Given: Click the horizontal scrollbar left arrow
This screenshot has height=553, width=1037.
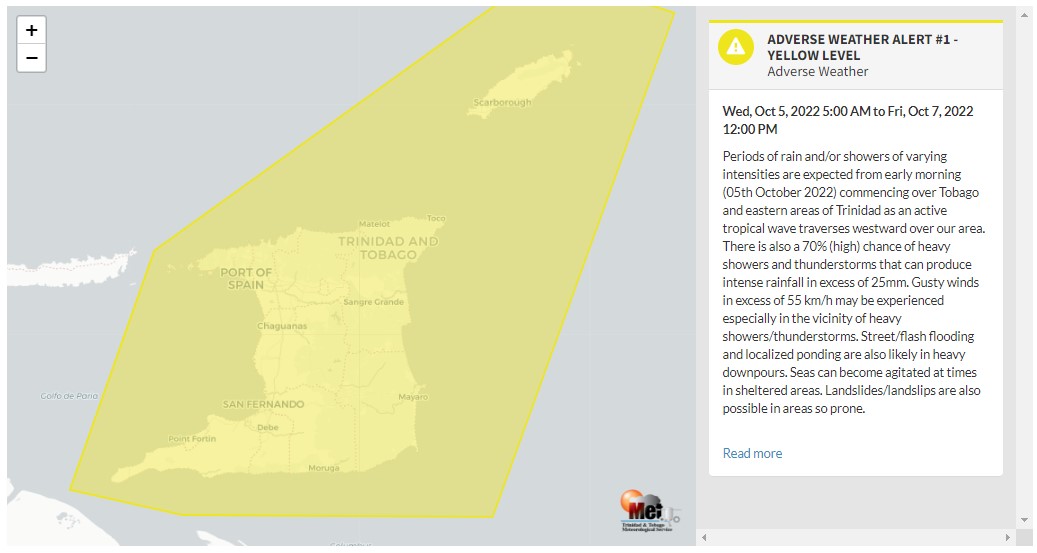Looking at the screenshot, I should point(704,537).
